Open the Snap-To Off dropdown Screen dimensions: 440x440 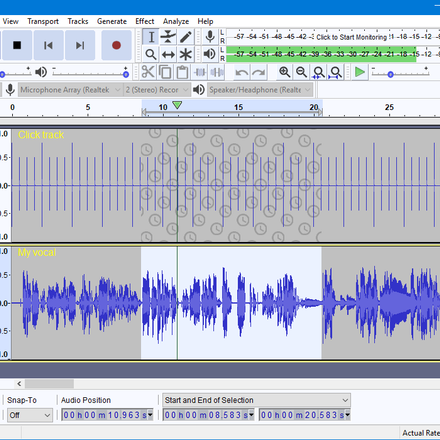29,415
